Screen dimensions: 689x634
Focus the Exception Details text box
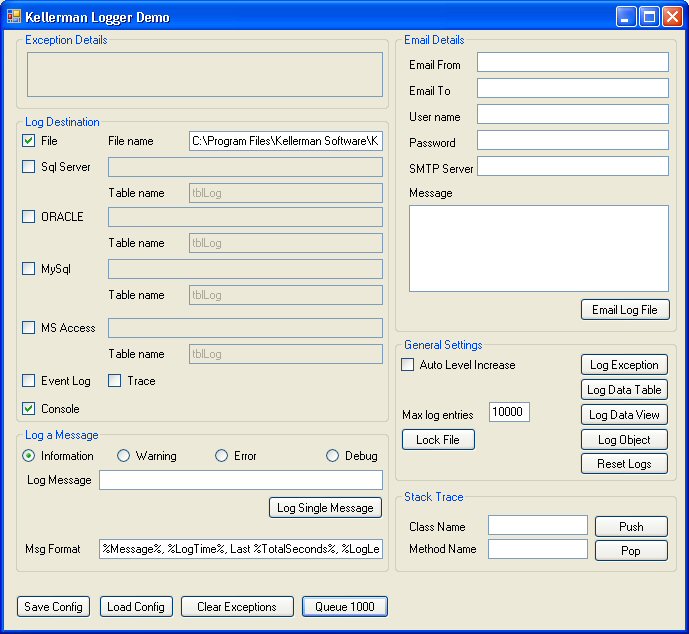pos(205,75)
